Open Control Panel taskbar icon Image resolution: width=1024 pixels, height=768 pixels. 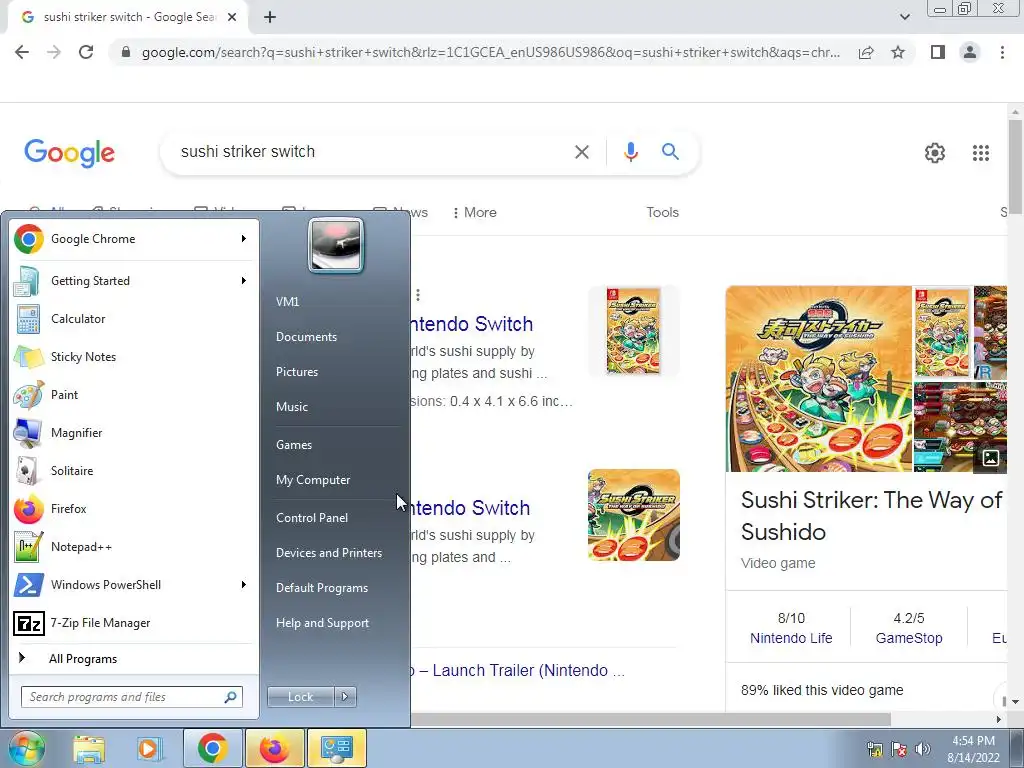(336, 748)
